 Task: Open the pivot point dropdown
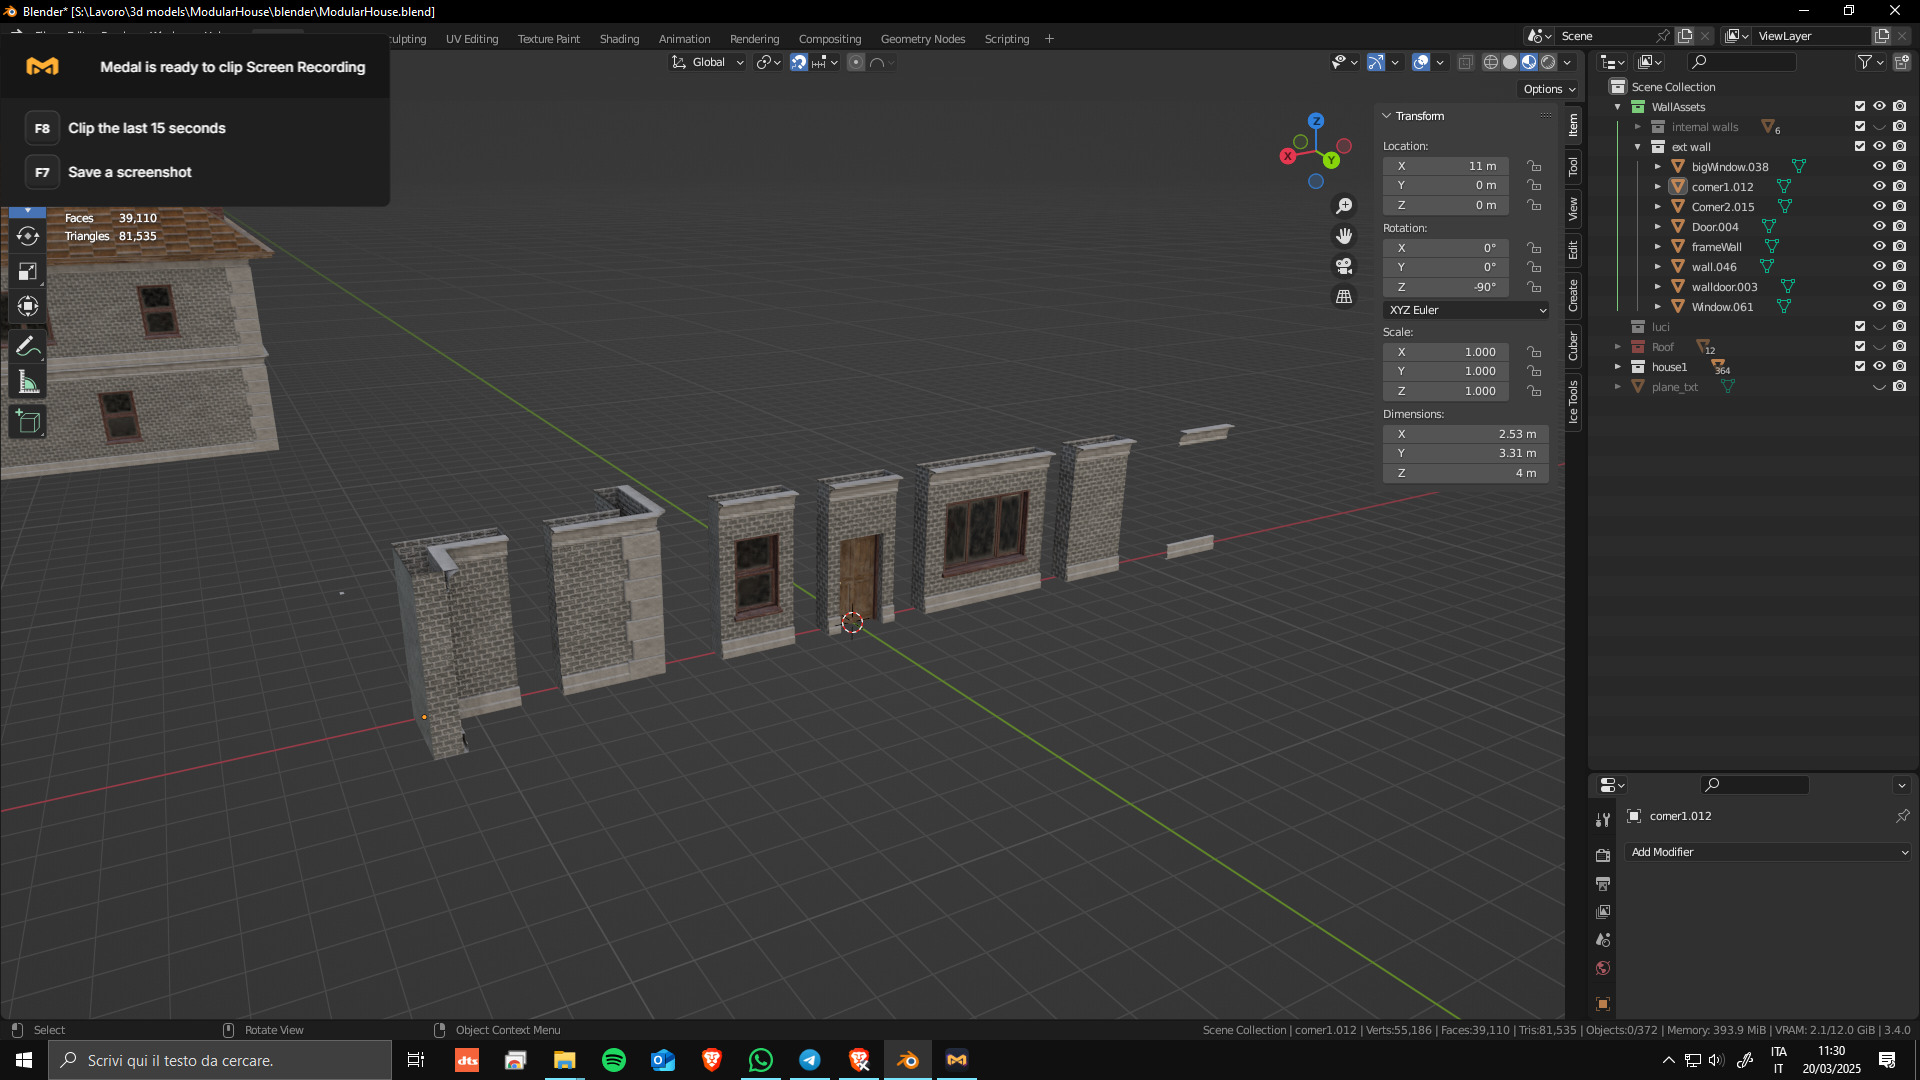point(768,62)
